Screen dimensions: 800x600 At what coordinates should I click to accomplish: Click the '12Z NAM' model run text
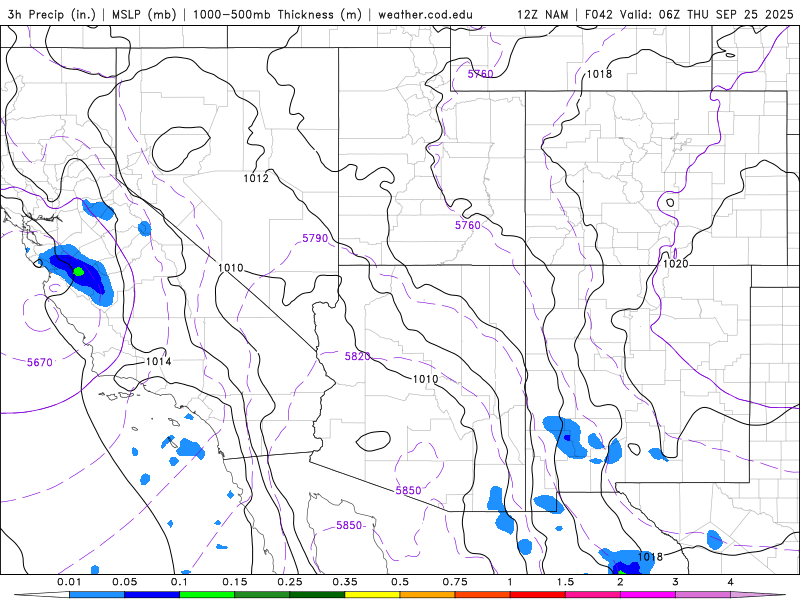click(x=542, y=14)
